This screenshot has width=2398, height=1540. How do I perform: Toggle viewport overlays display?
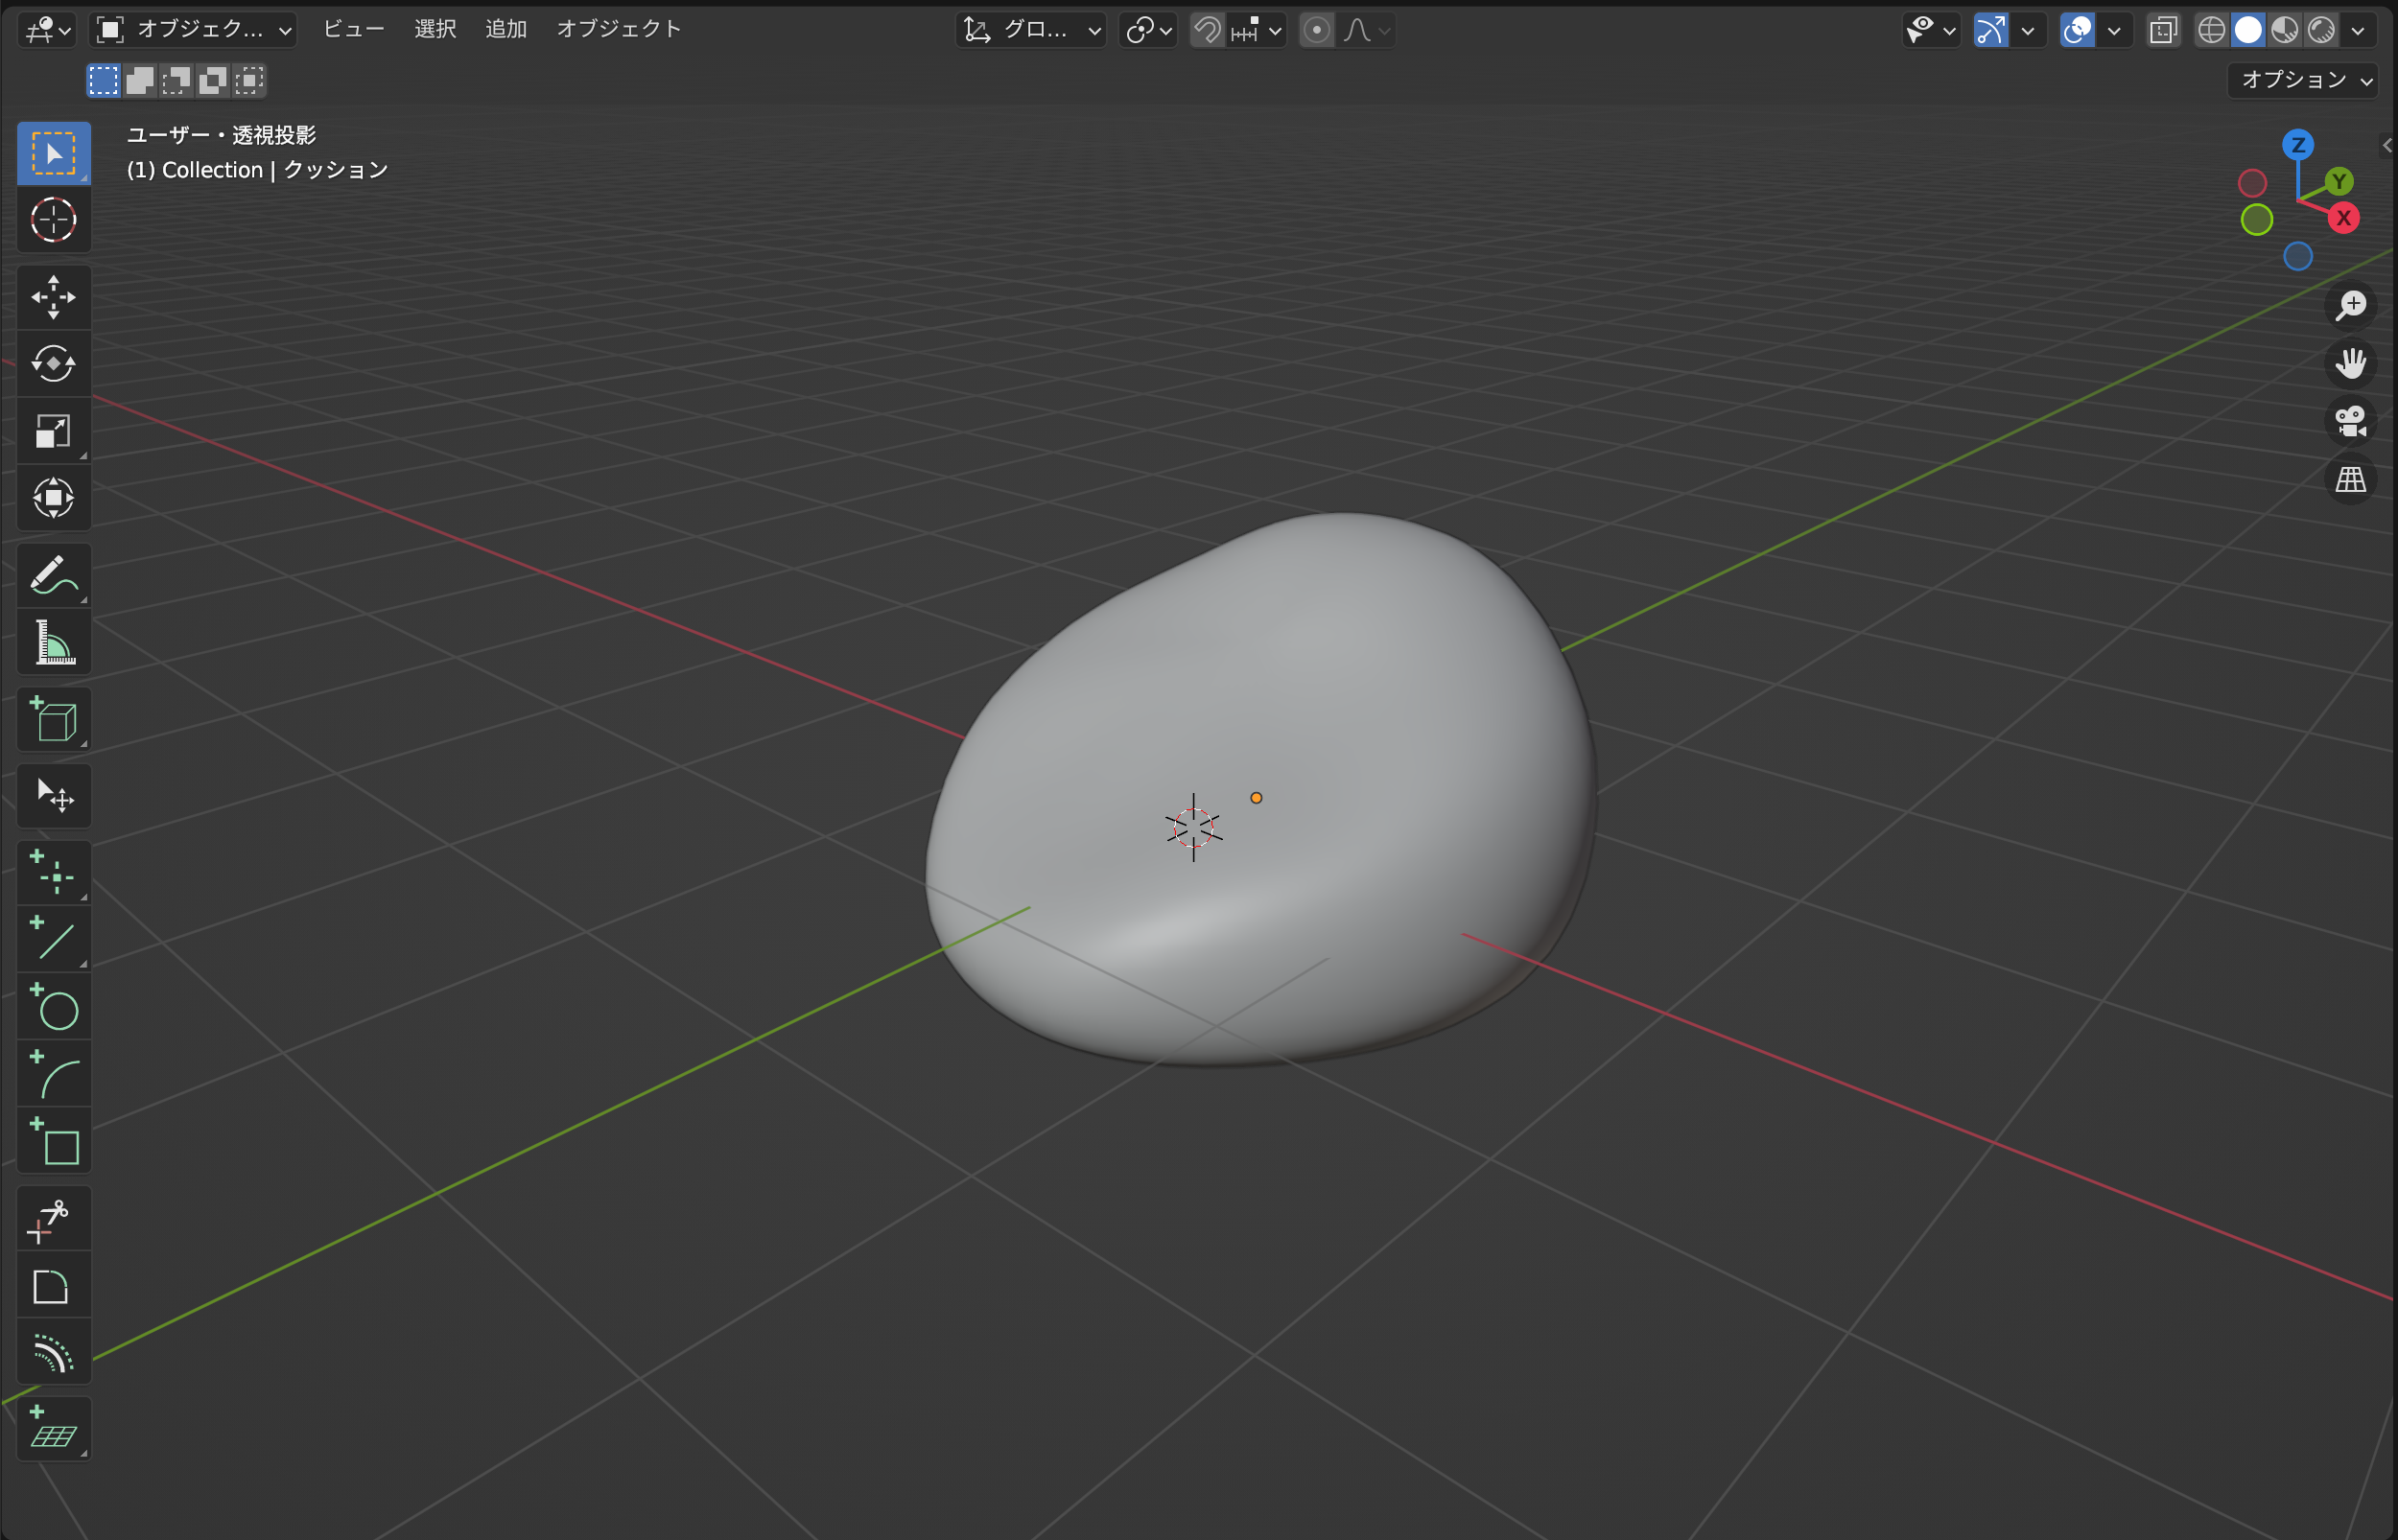tap(2077, 30)
